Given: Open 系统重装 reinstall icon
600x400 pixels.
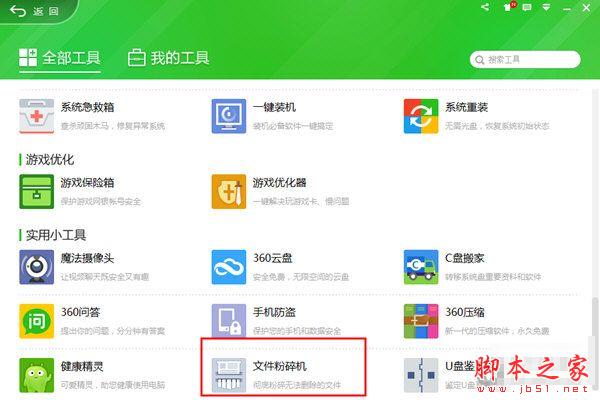Looking at the screenshot, I should (421, 115).
